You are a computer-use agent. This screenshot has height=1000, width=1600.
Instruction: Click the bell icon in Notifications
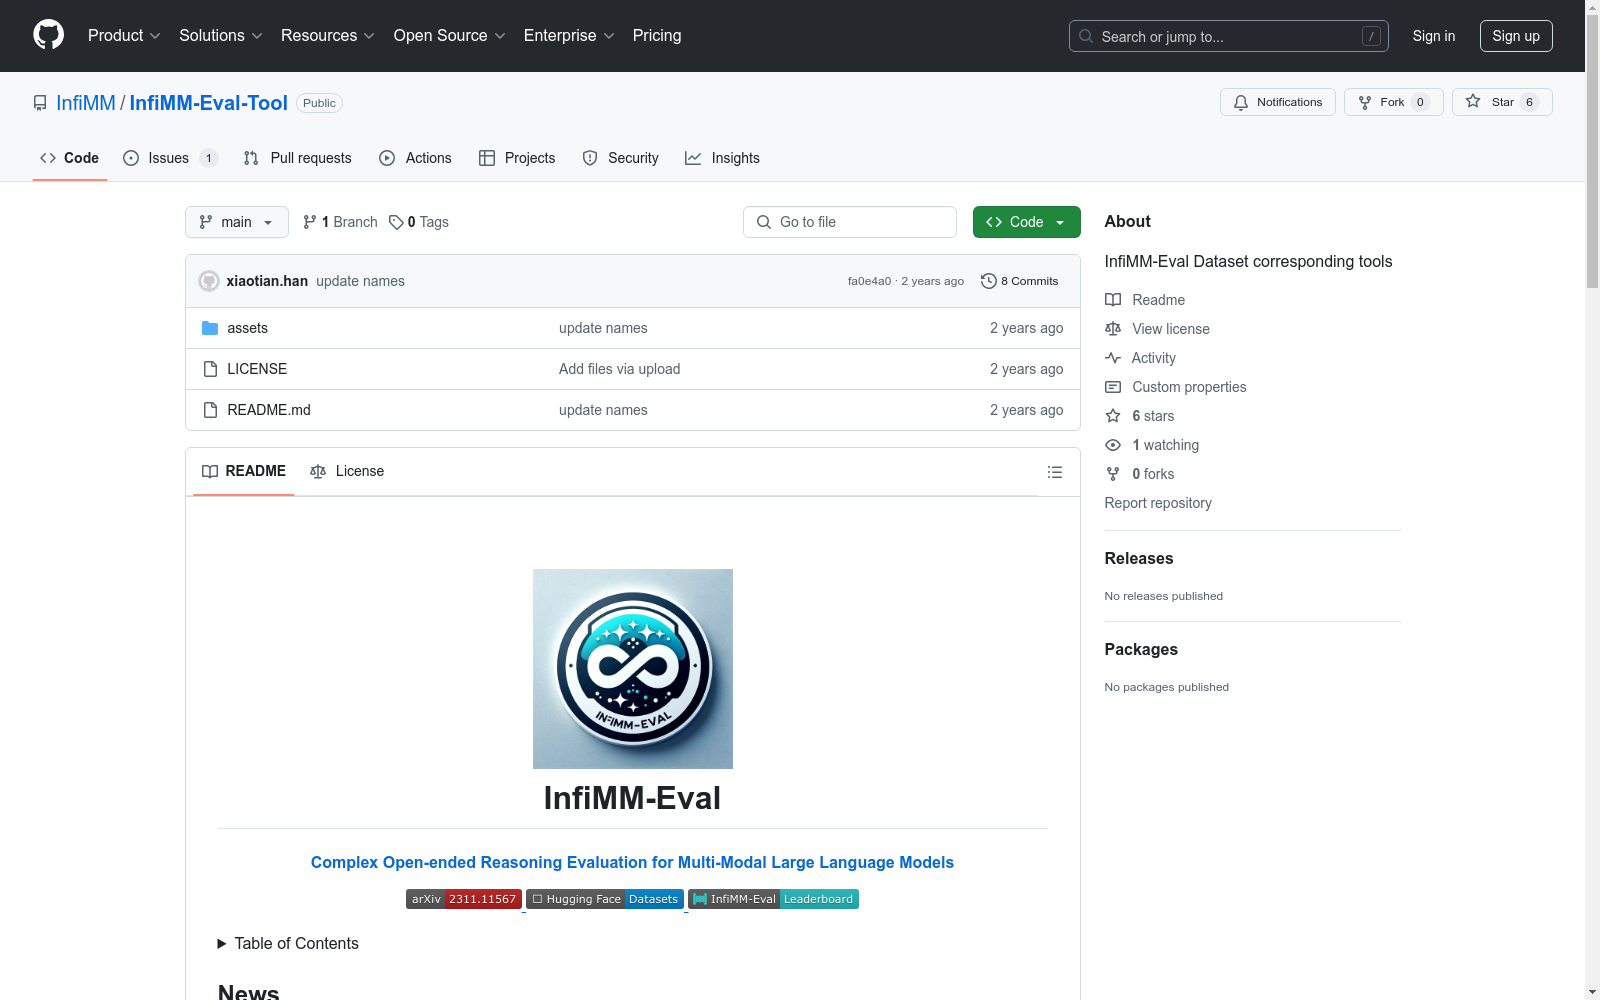[x=1241, y=102]
